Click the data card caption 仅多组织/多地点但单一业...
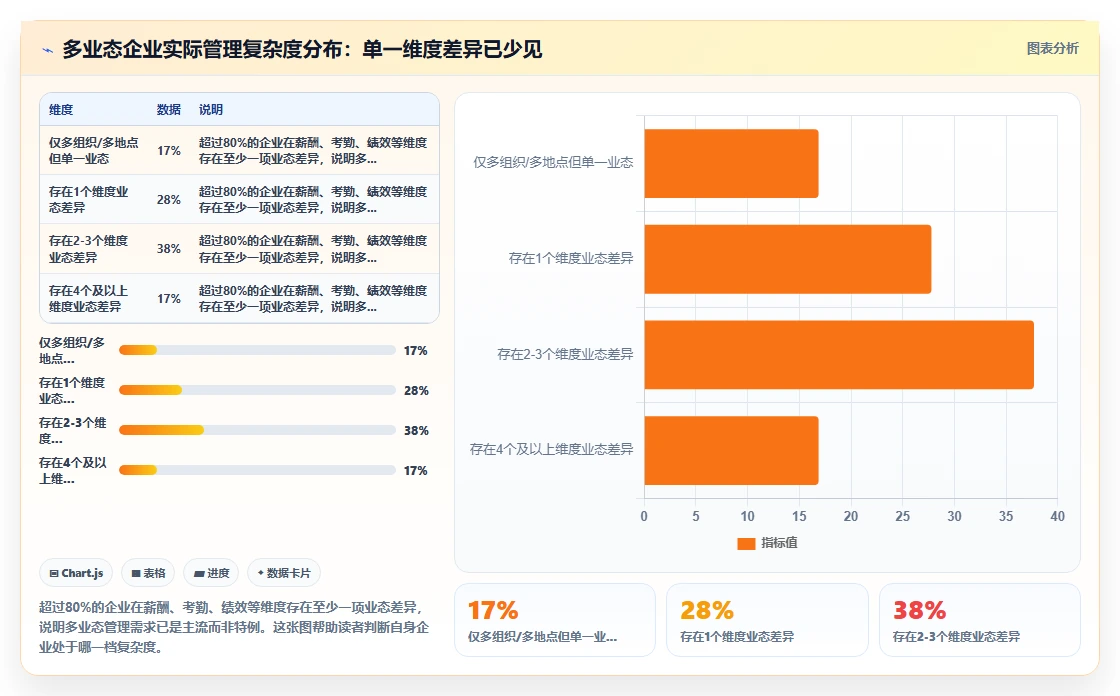 [543, 637]
